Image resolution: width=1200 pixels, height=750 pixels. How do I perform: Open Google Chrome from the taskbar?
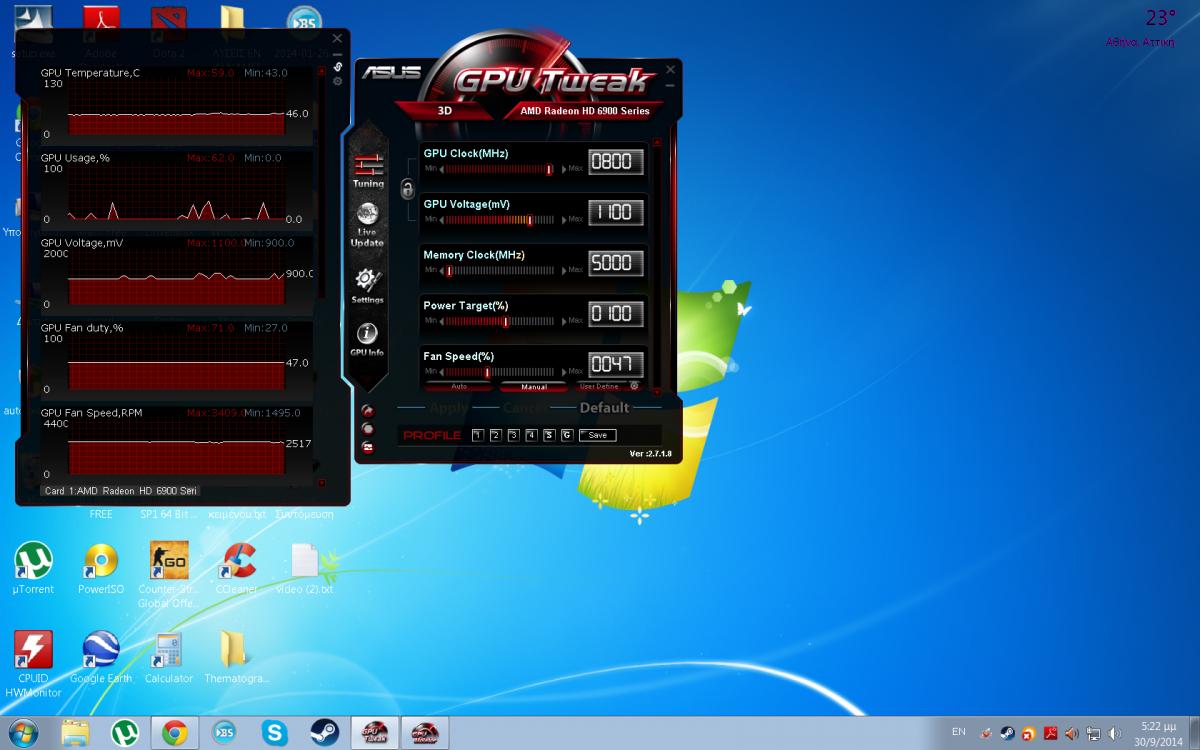[175, 733]
